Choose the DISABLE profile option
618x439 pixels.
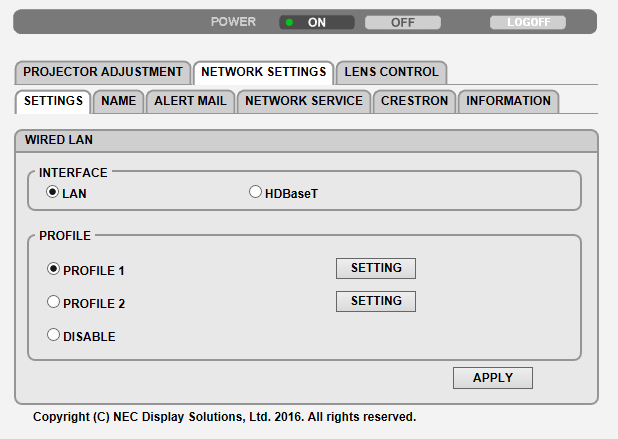coord(53,335)
